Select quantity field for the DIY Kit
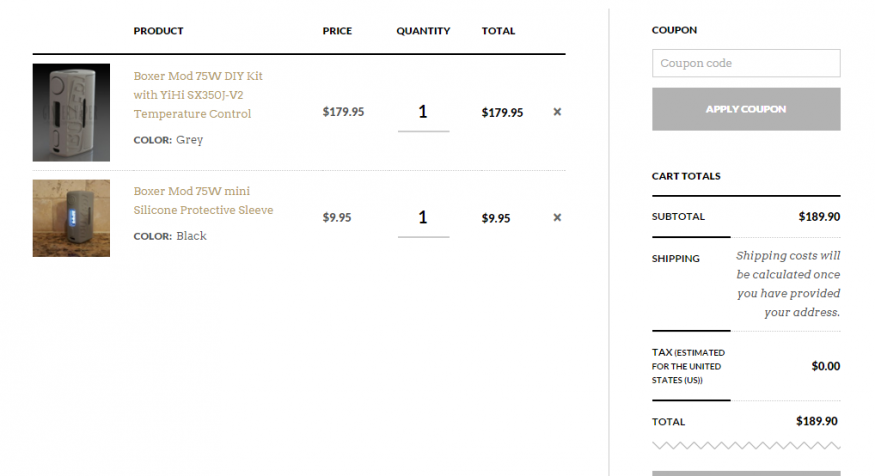Image resolution: width=875 pixels, height=476 pixels. pyautogui.click(x=424, y=112)
